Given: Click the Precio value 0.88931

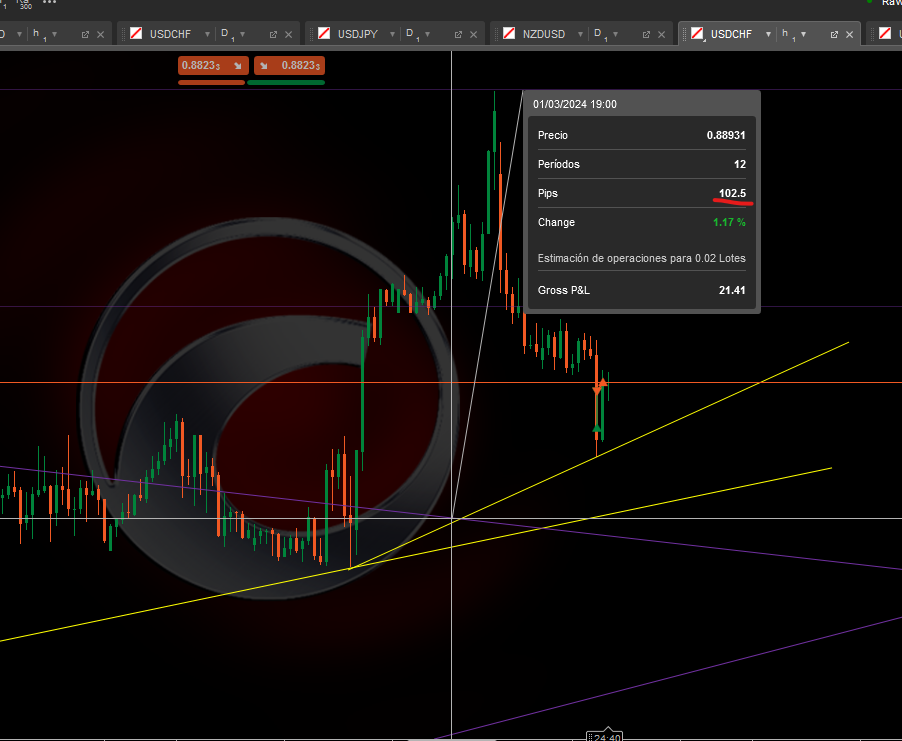Looking at the screenshot, I should pos(726,135).
